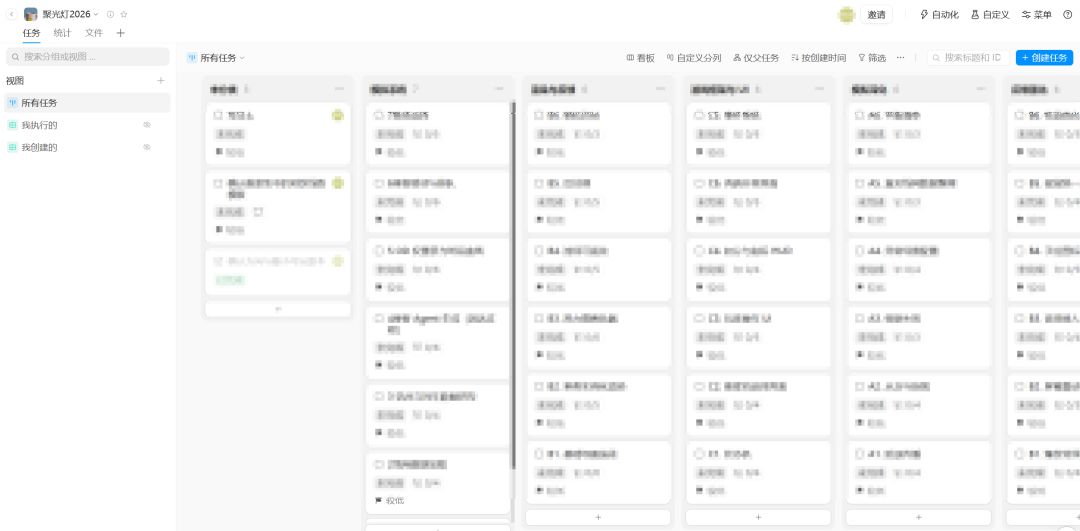Click the 邀请 invite button
Viewport: 1080px width, 531px height.
(x=876, y=14)
